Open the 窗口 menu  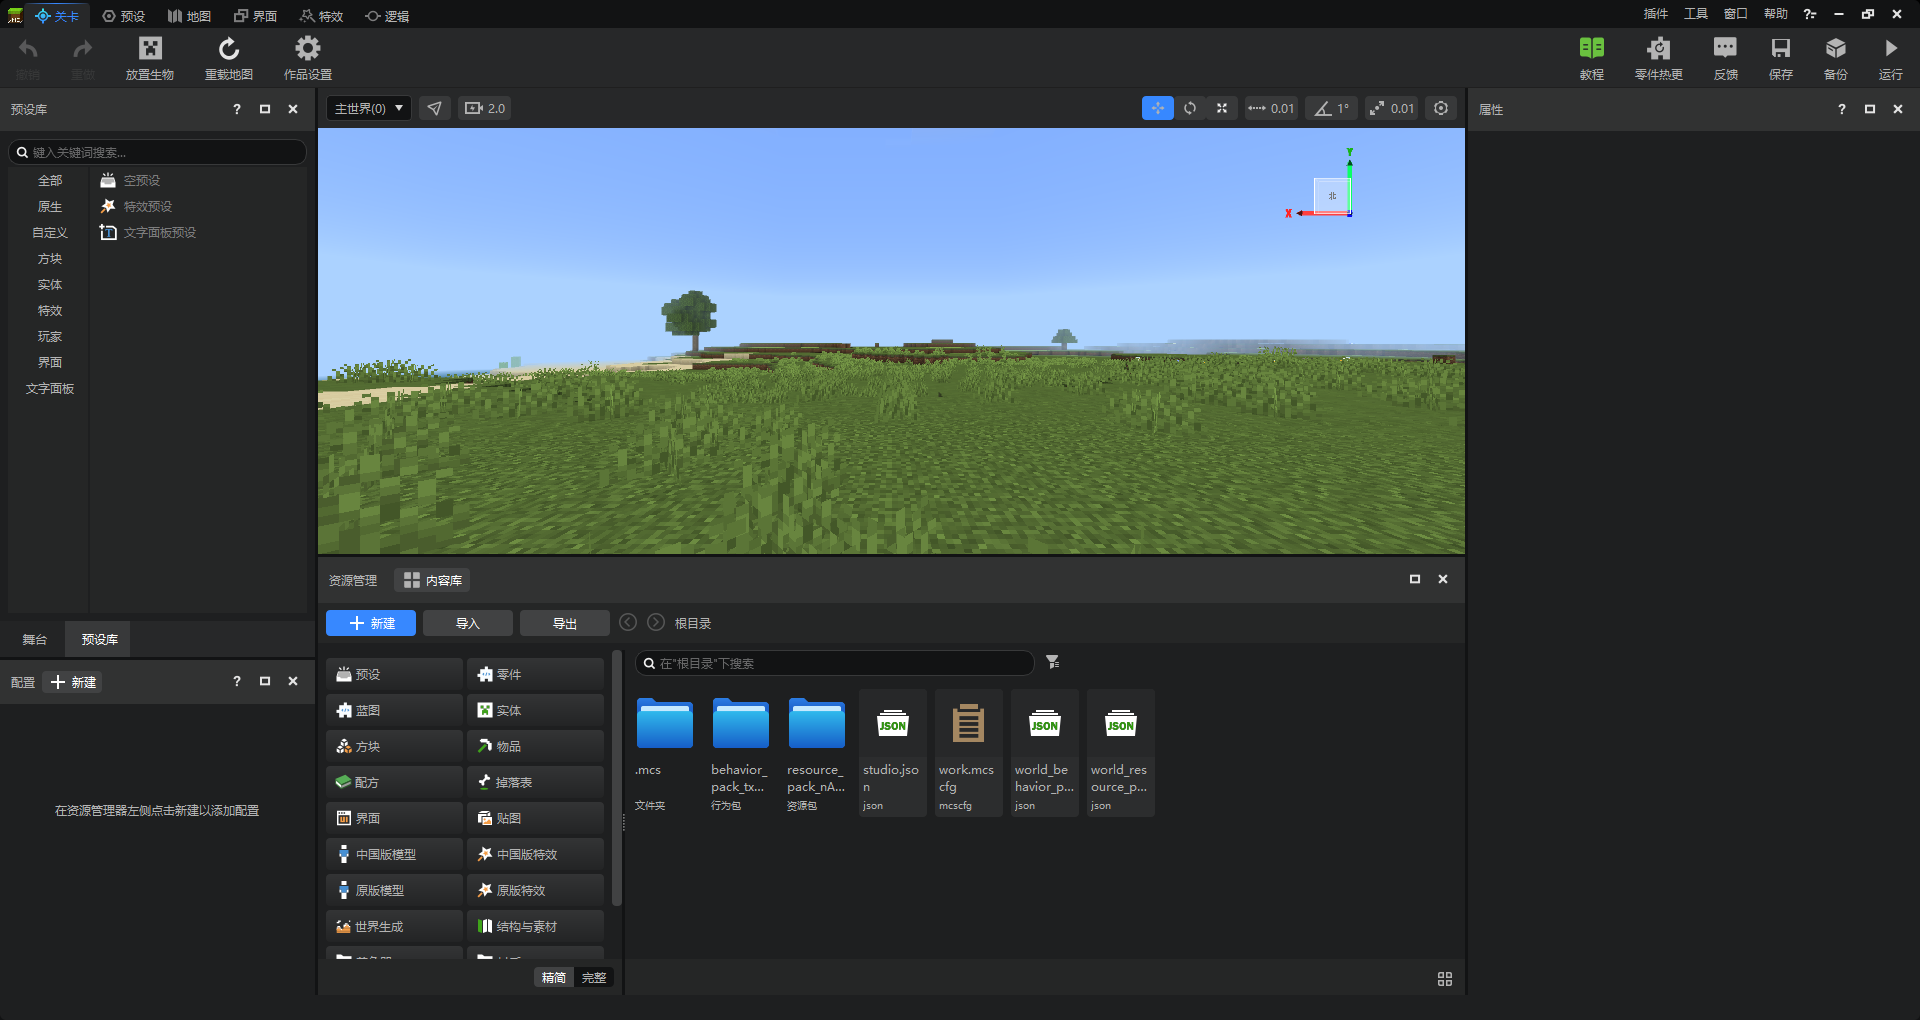point(1736,14)
